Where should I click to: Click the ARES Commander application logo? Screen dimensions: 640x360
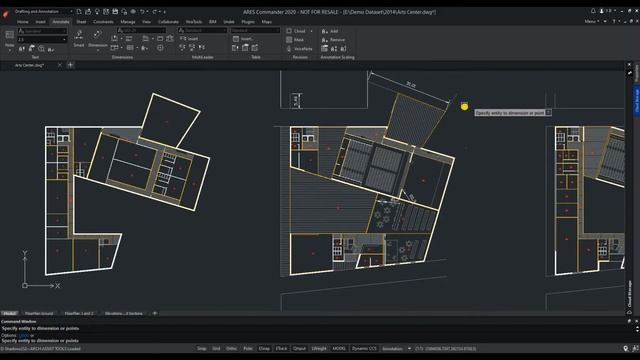point(6,13)
